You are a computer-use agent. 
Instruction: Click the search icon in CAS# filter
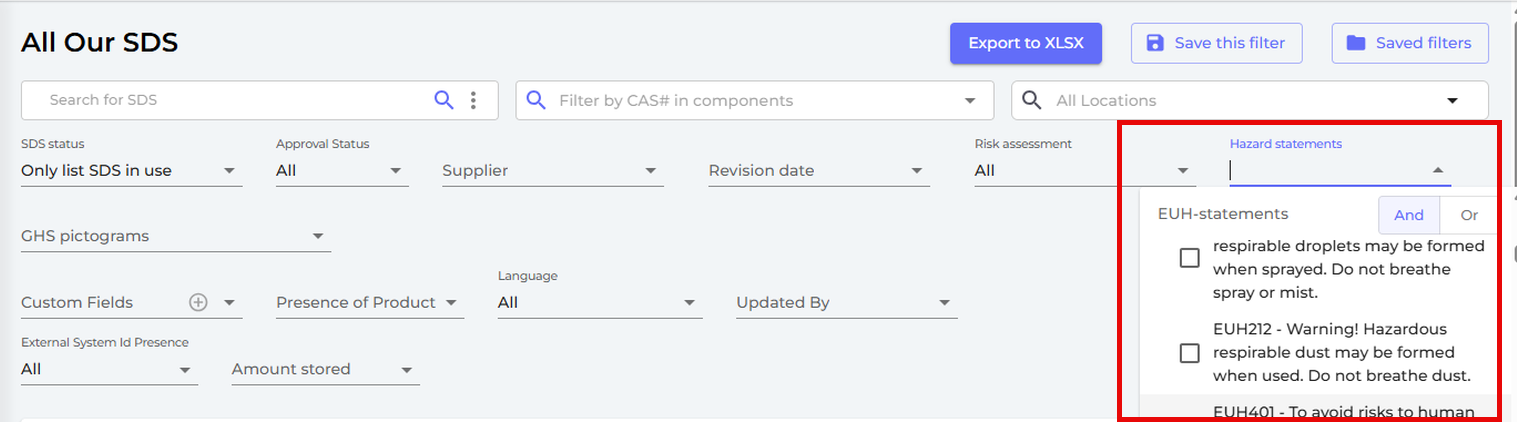click(x=536, y=100)
